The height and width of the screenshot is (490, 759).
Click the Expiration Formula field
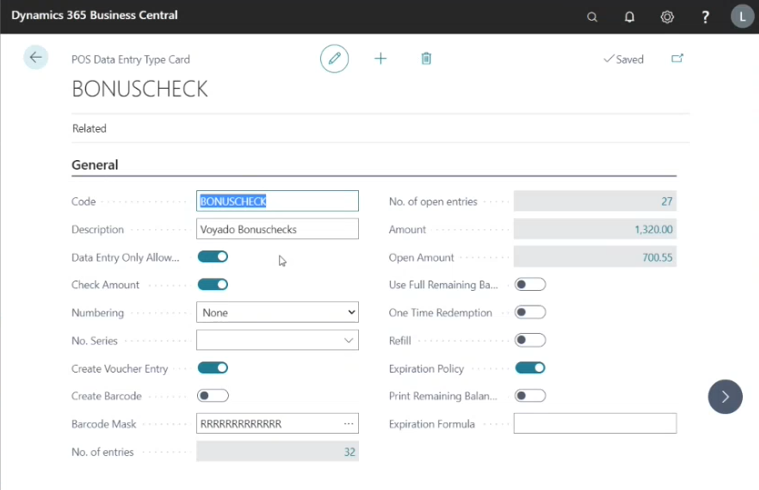(595, 424)
